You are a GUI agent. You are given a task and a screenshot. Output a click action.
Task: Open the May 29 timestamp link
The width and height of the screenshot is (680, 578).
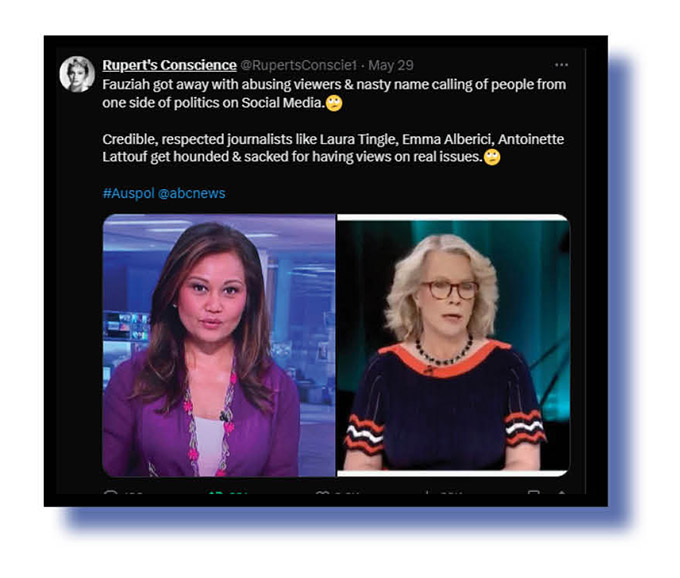(391, 65)
